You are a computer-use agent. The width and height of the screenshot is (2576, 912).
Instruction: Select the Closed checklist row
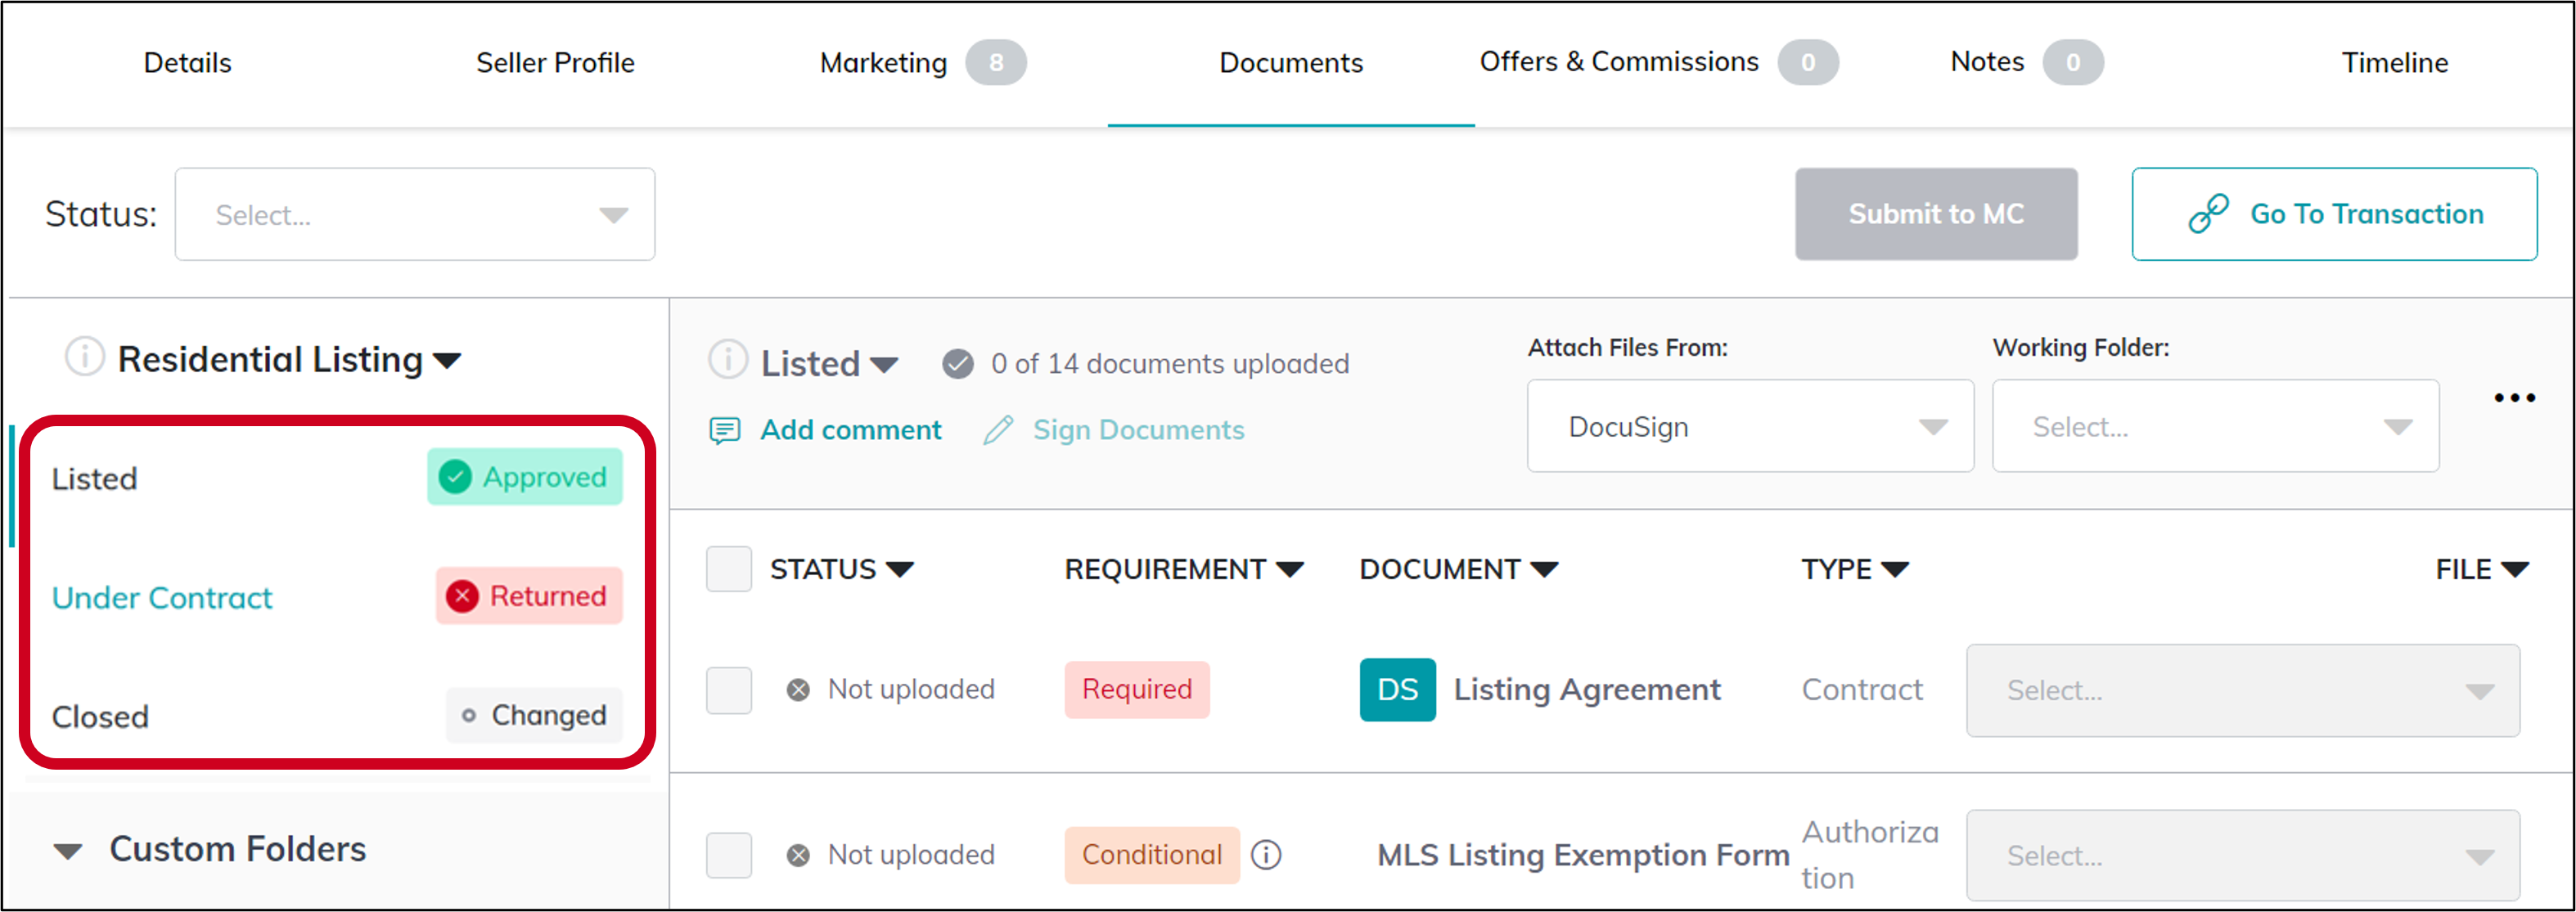pyautogui.click(x=336, y=716)
